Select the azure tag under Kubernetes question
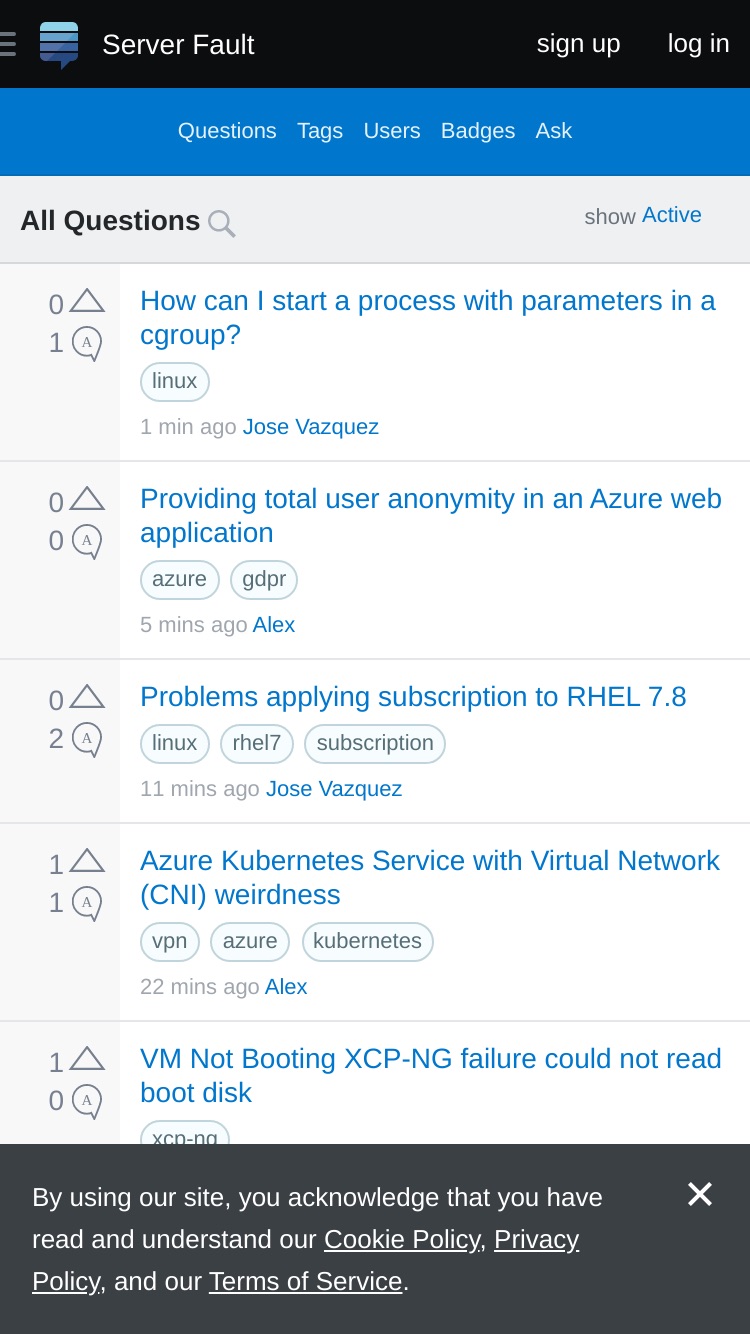750x1334 pixels. [250, 942]
